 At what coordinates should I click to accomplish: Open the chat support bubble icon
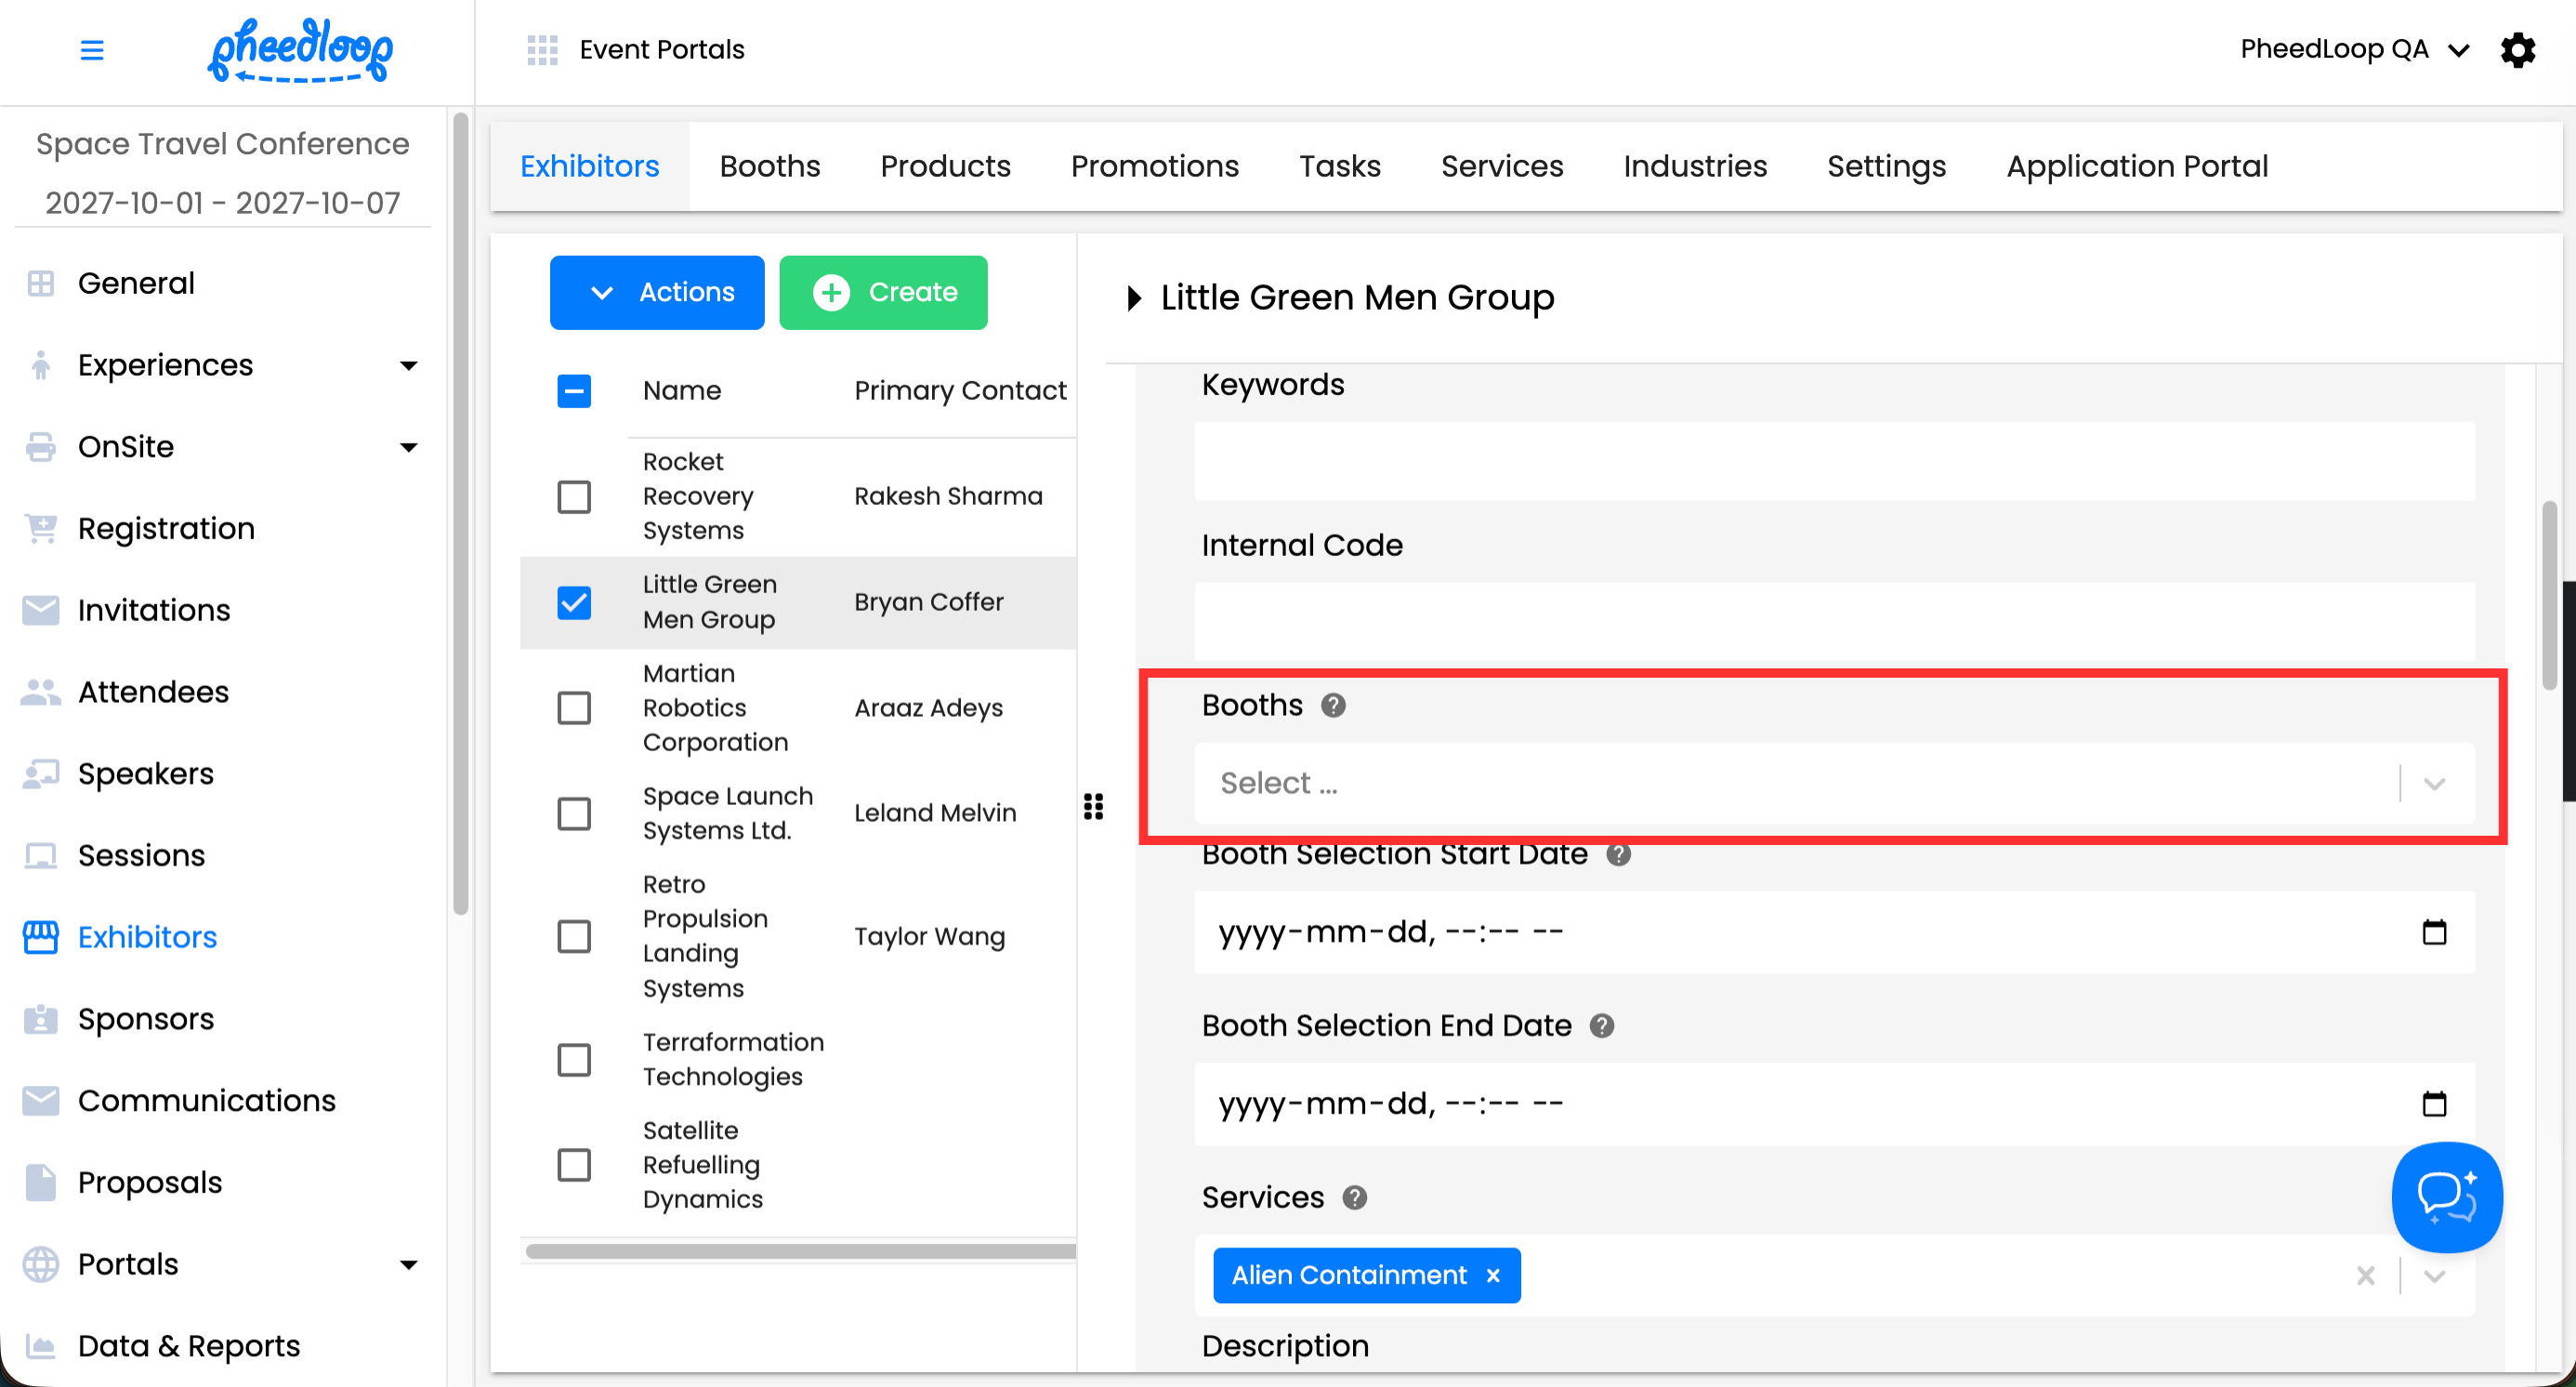coord(2445,1196)
